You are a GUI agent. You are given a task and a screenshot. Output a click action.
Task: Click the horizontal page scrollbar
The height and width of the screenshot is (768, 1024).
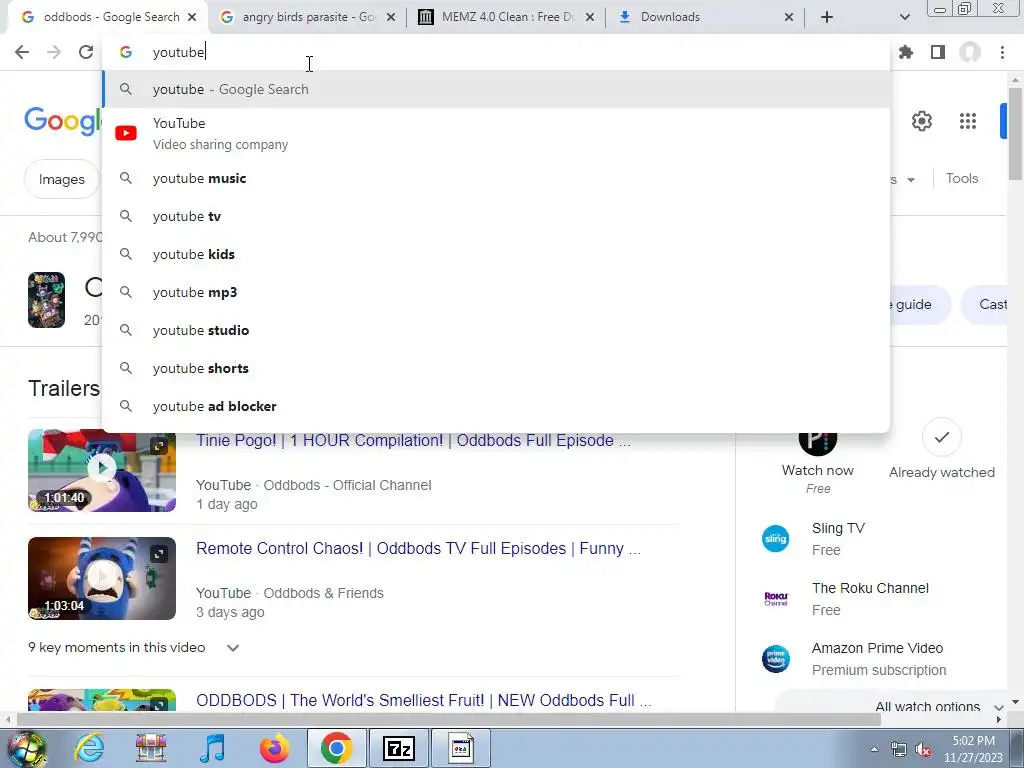pos(448,720)
